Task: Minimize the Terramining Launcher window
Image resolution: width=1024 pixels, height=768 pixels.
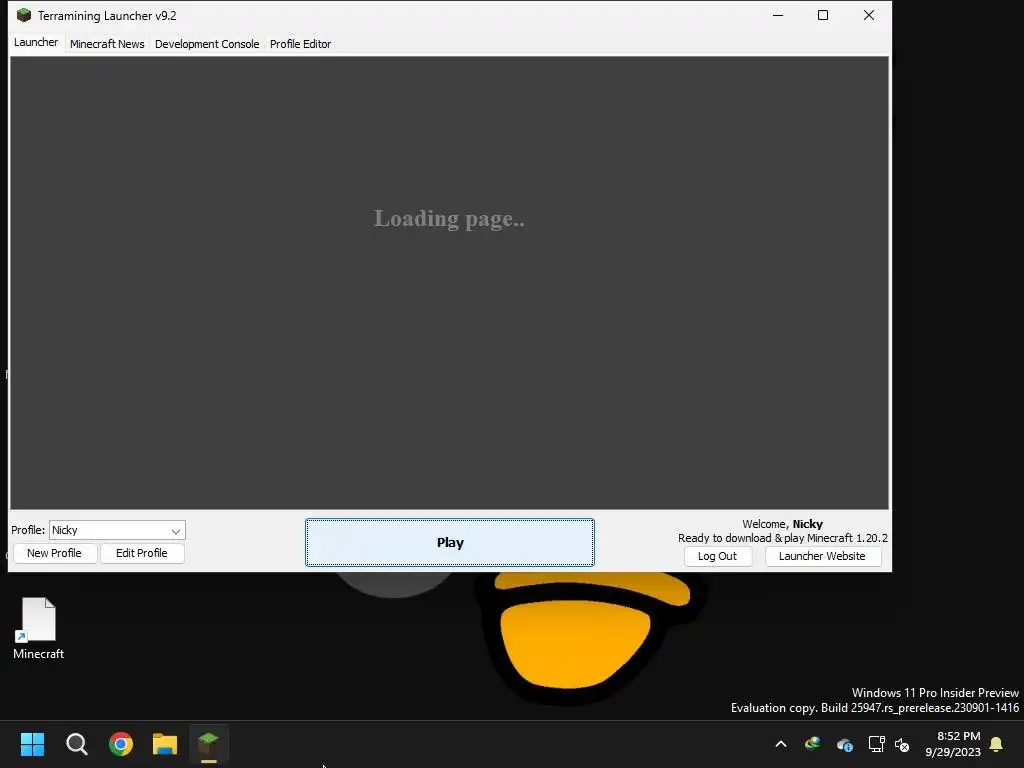Action: pyautogui.click(x=778, y=15)
